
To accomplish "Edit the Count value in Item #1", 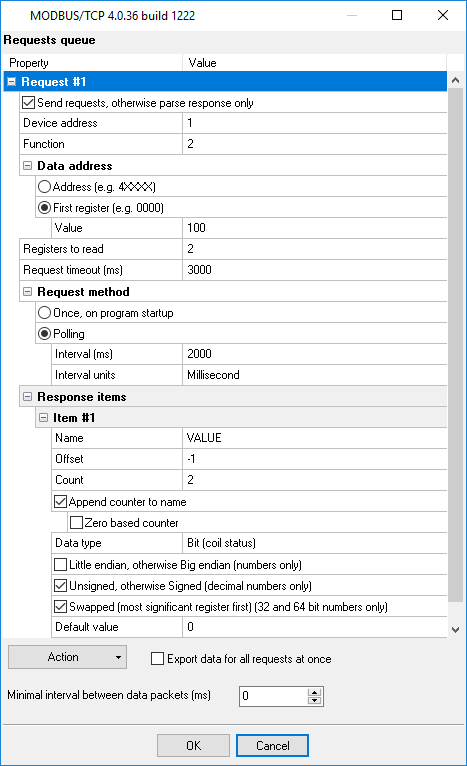I will click(315, 480).
